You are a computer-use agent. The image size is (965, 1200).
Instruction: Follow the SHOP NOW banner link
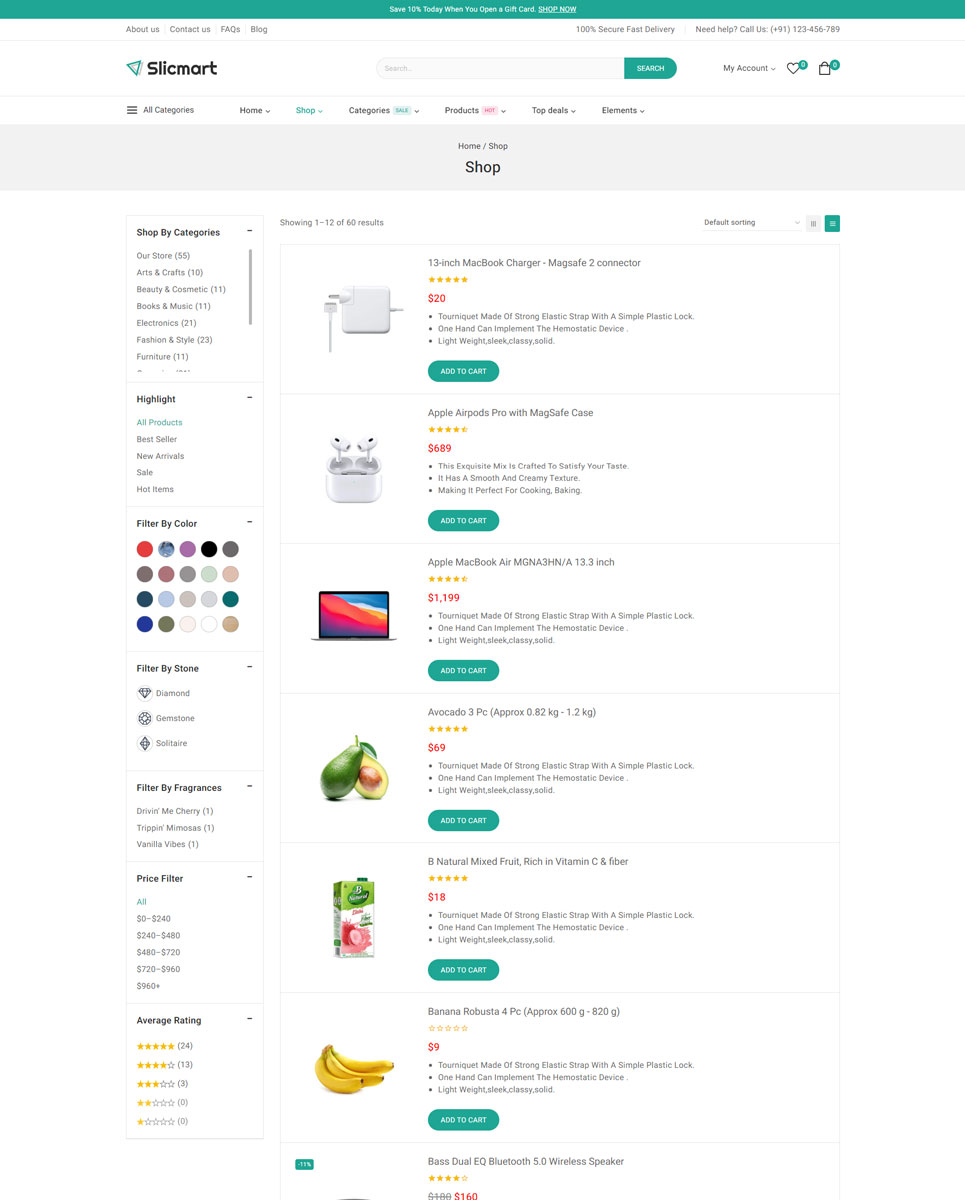pos(557,9)
